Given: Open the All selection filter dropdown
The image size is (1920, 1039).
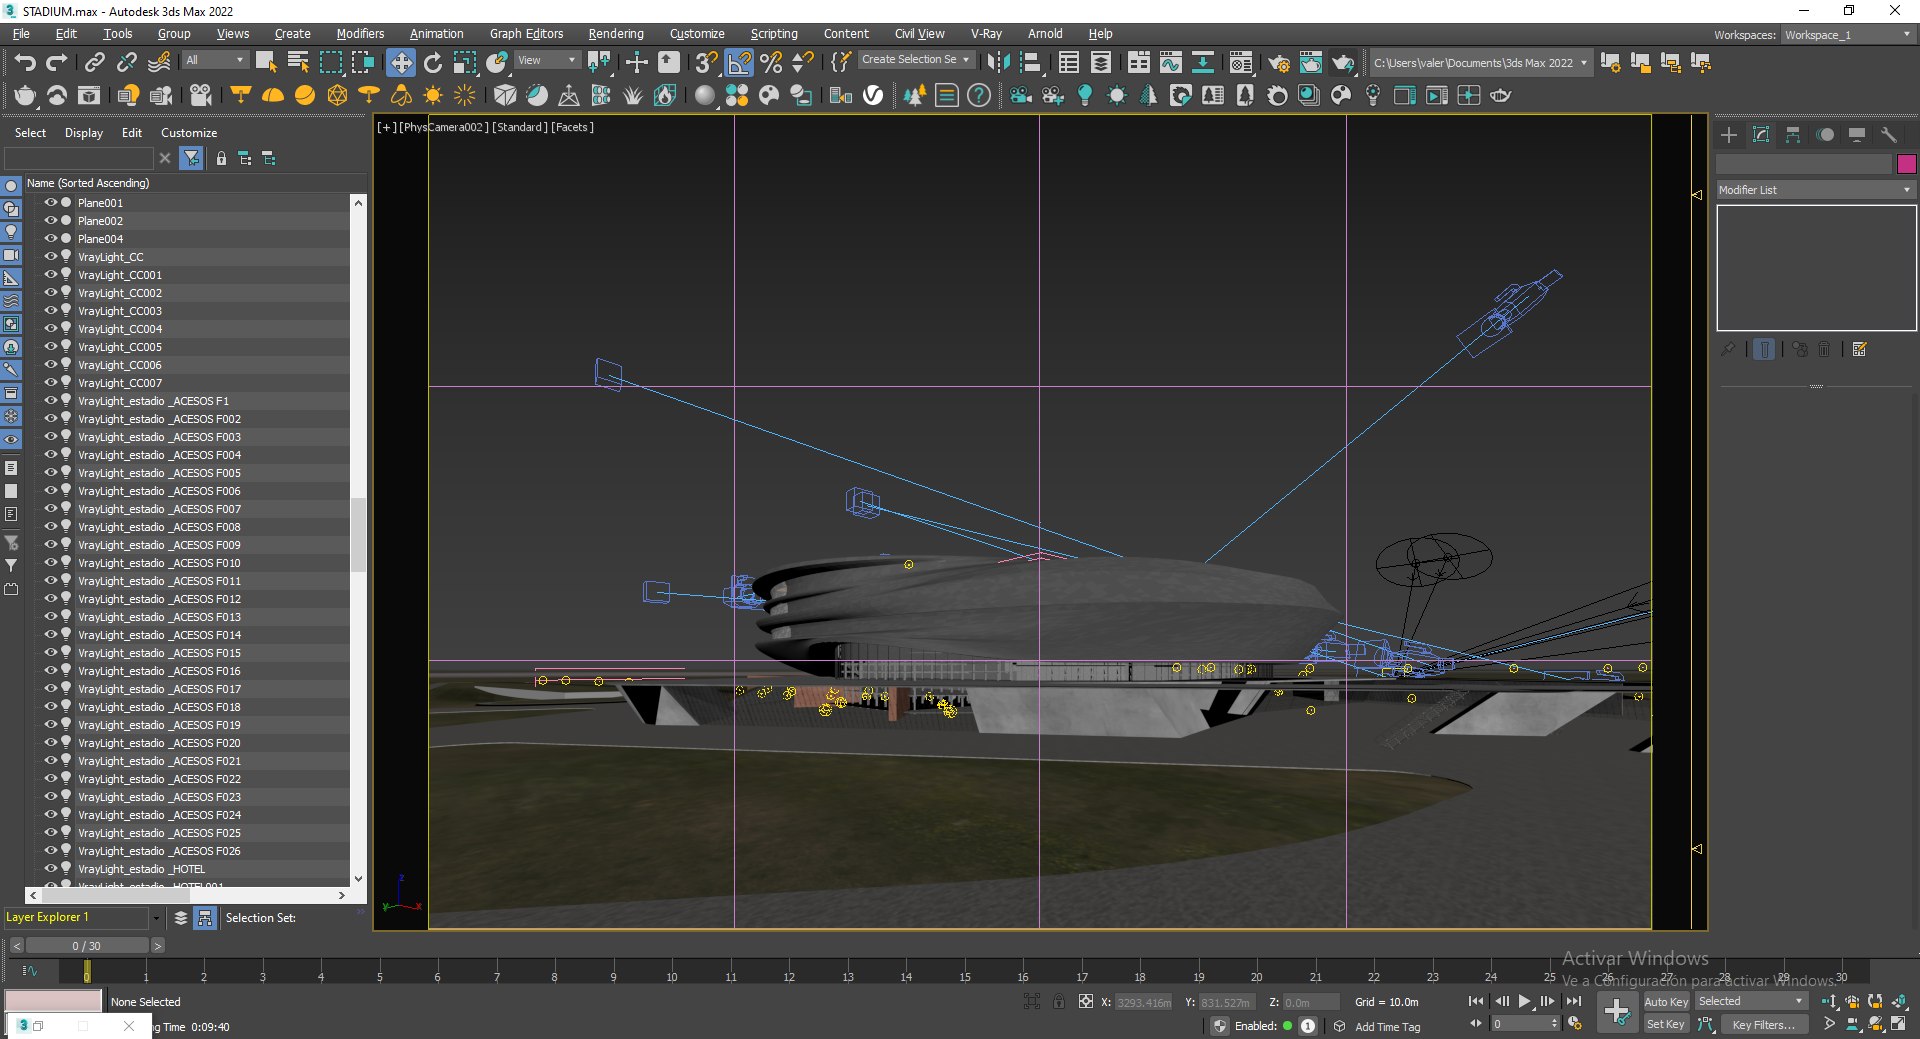Looking at the screenshot, I should click(x=215, y=60).
